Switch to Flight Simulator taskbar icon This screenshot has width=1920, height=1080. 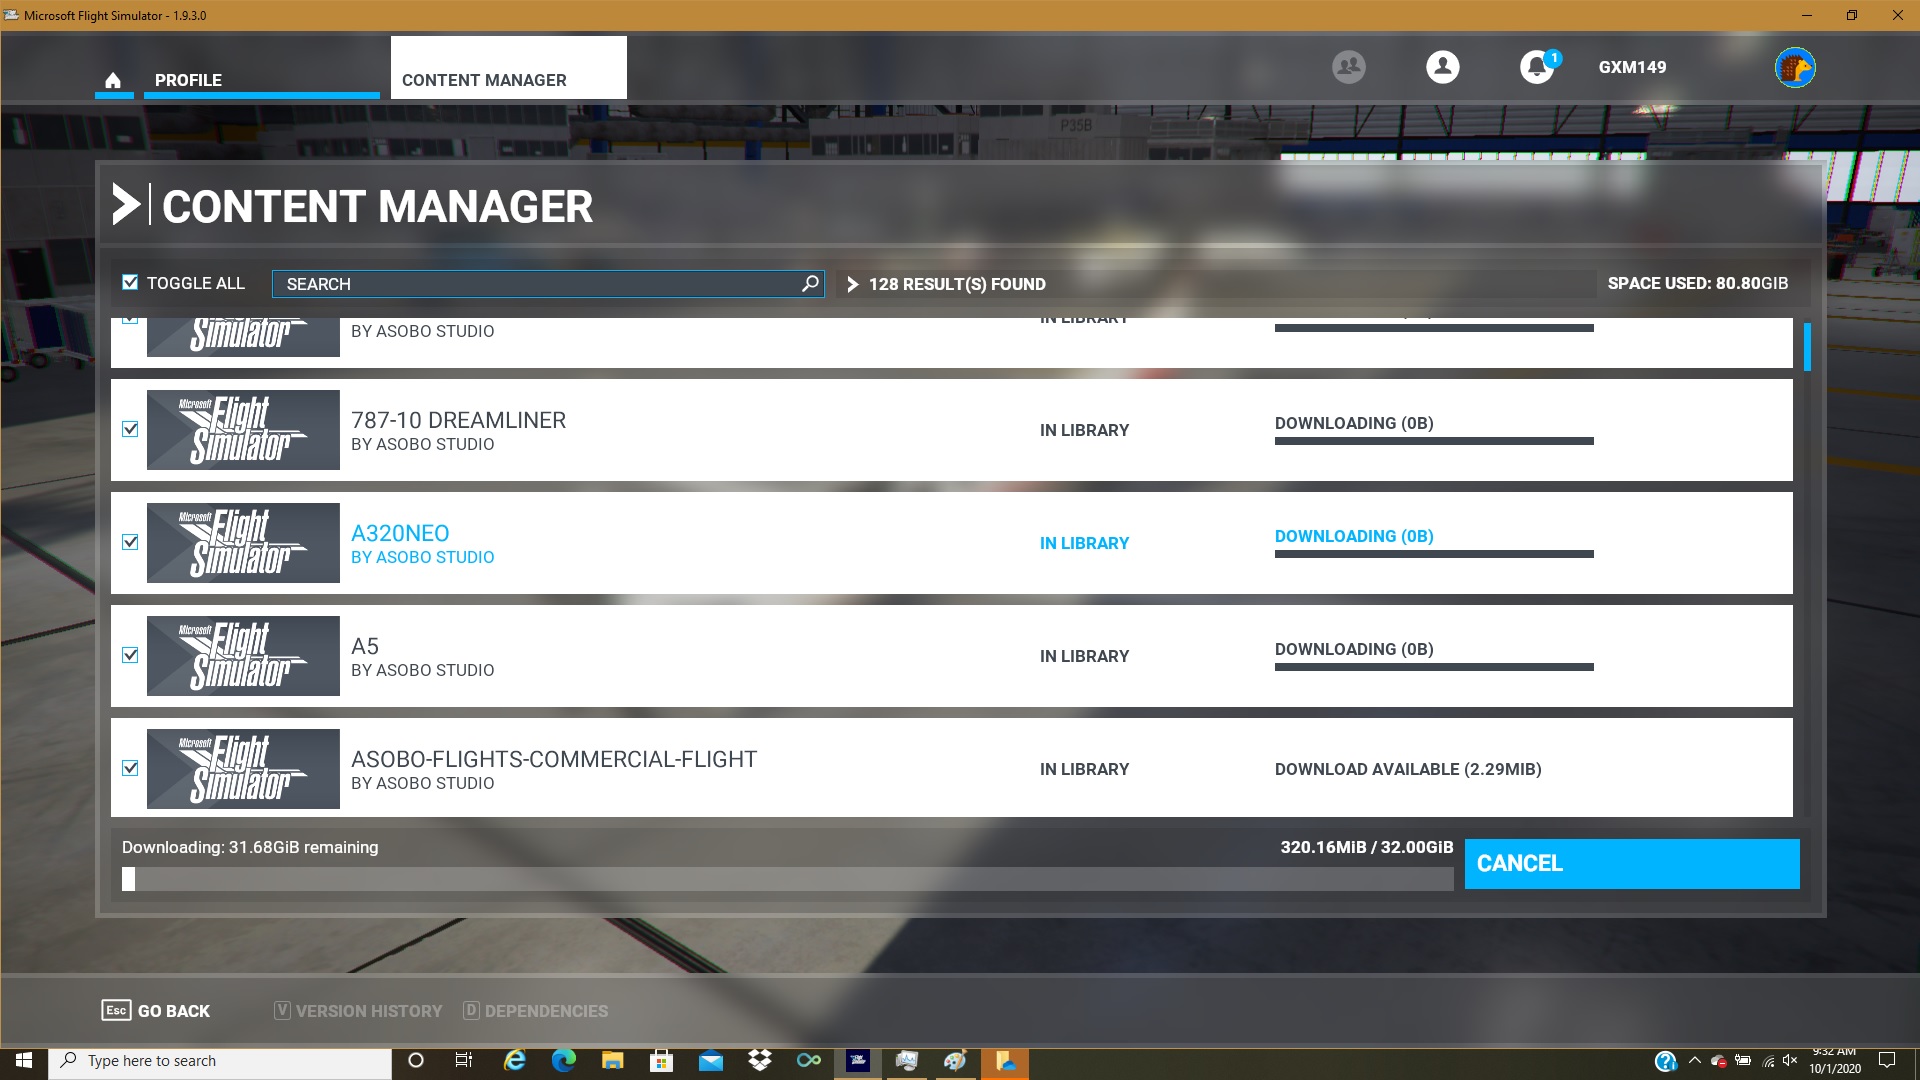point(857,1061)
